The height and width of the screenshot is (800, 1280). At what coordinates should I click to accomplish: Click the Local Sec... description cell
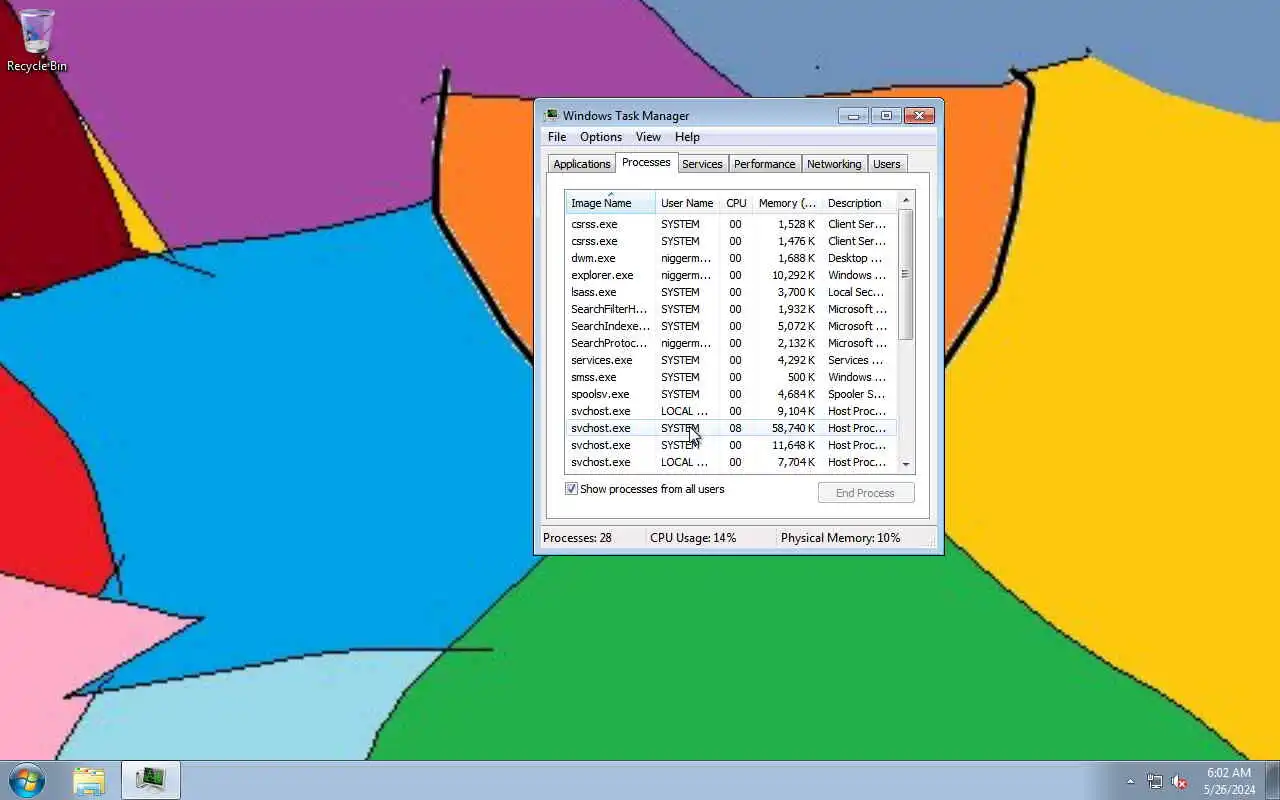click(x=856, y=292)
